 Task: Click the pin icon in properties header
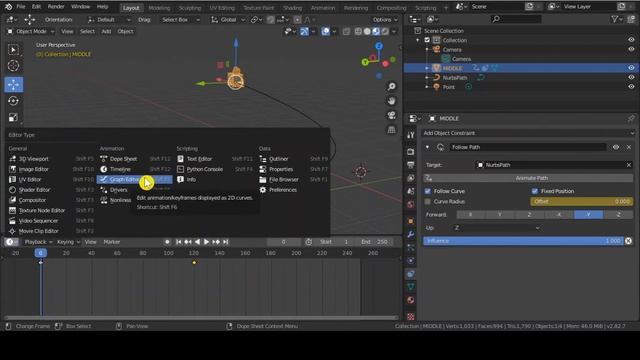[x=631, y=119]
